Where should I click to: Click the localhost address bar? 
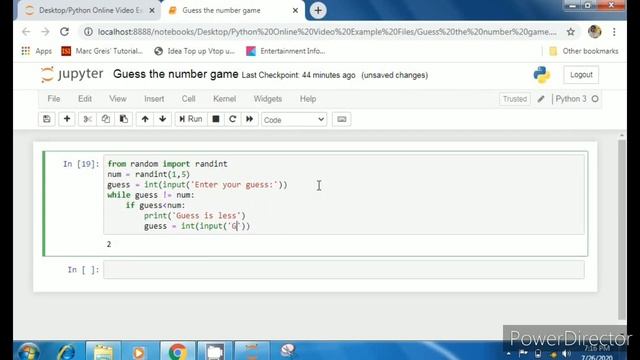[x=327, y=32]
